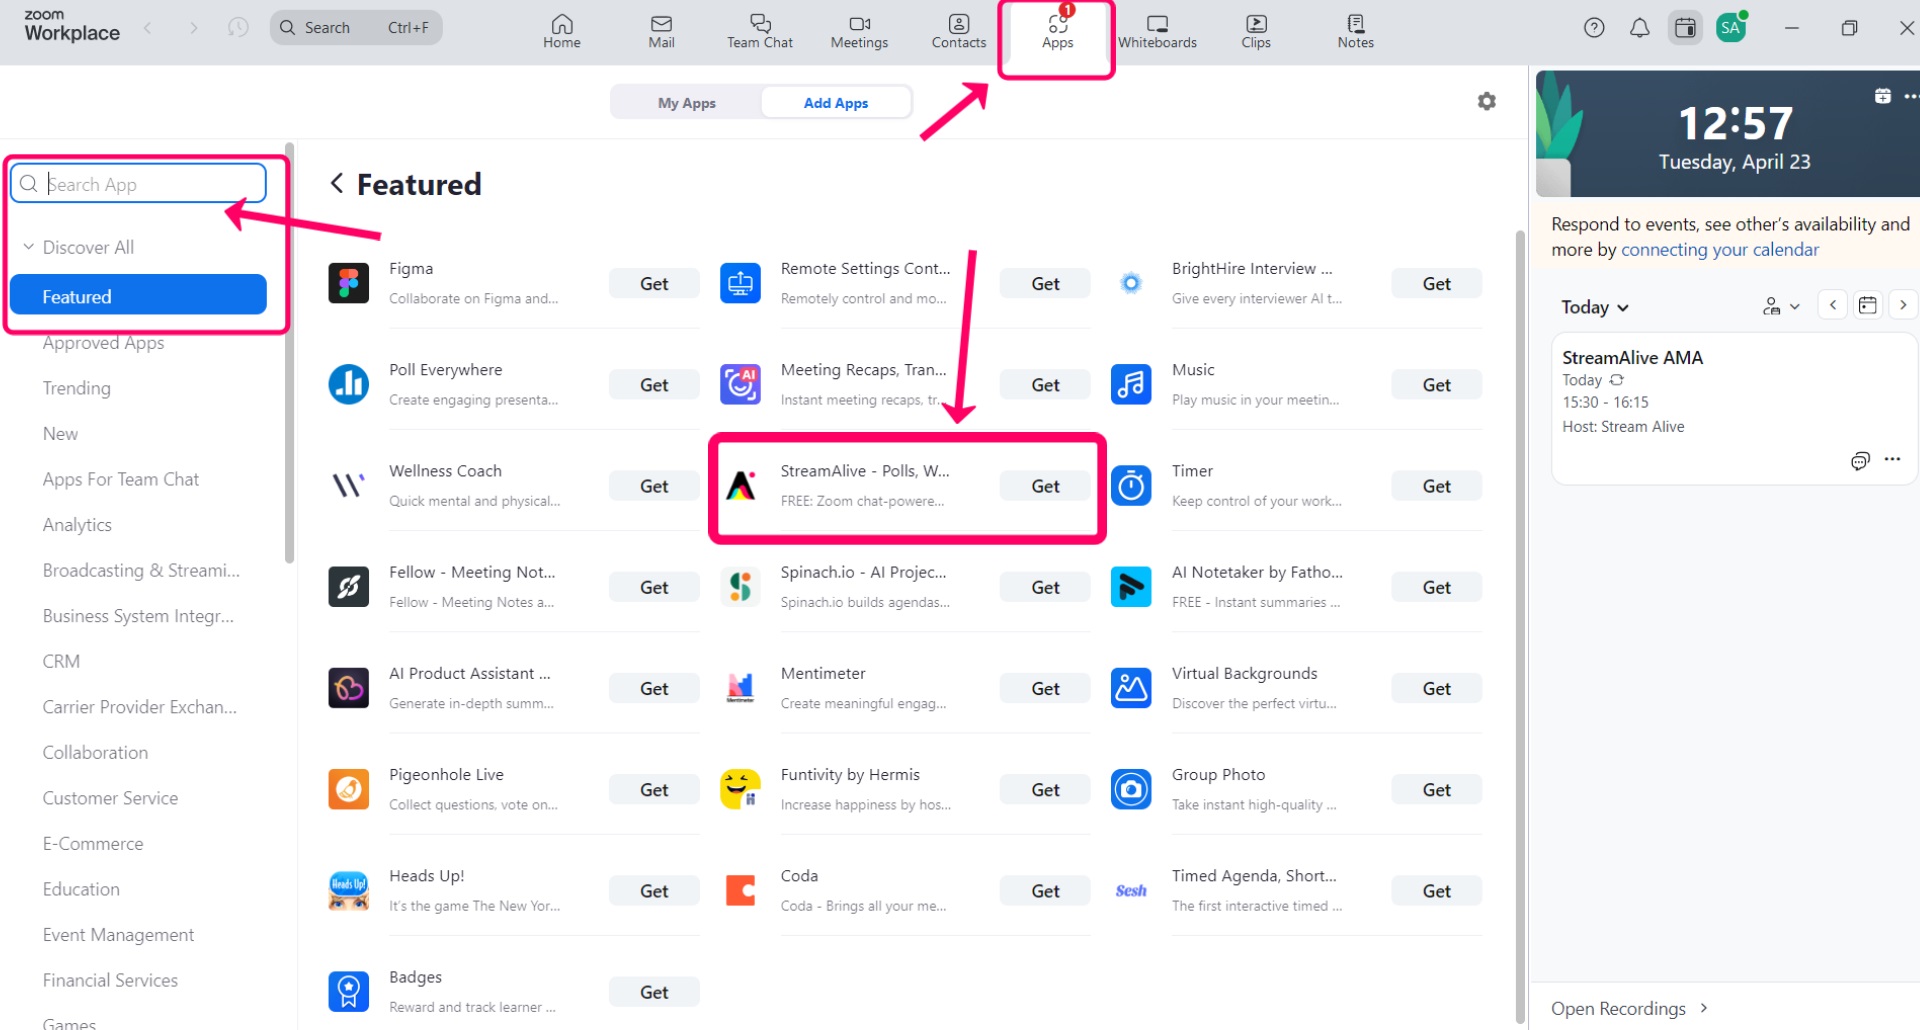
Task: Click the Mentimeter app icon
Action: (x=740, y=688)
